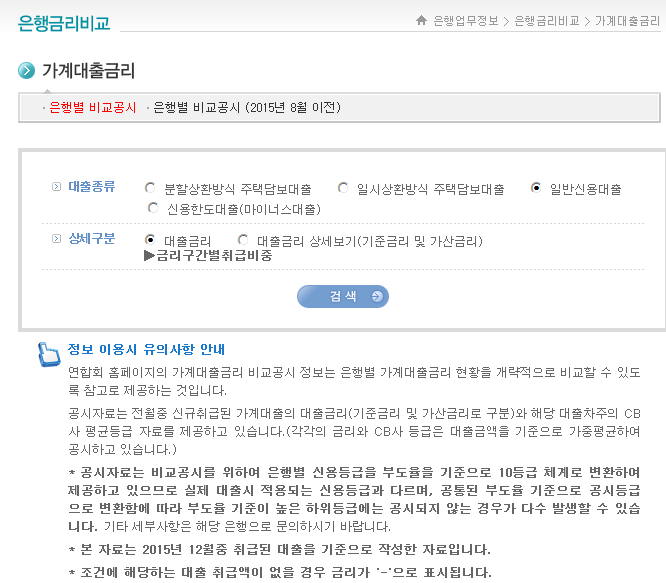666x583 pixels.
Task: Select 대출금리 상세보기 radio option
Action: tap(243, 240)
